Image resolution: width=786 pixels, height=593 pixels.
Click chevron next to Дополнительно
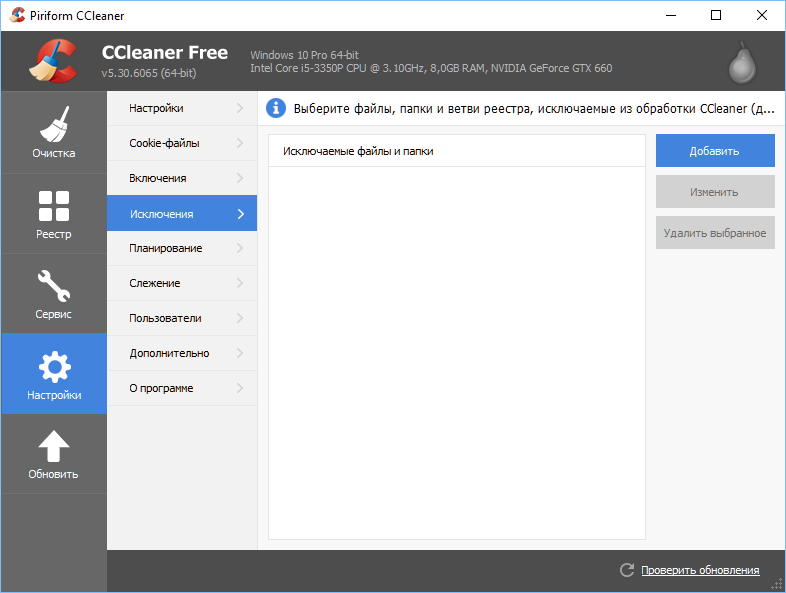click(240, 353)
